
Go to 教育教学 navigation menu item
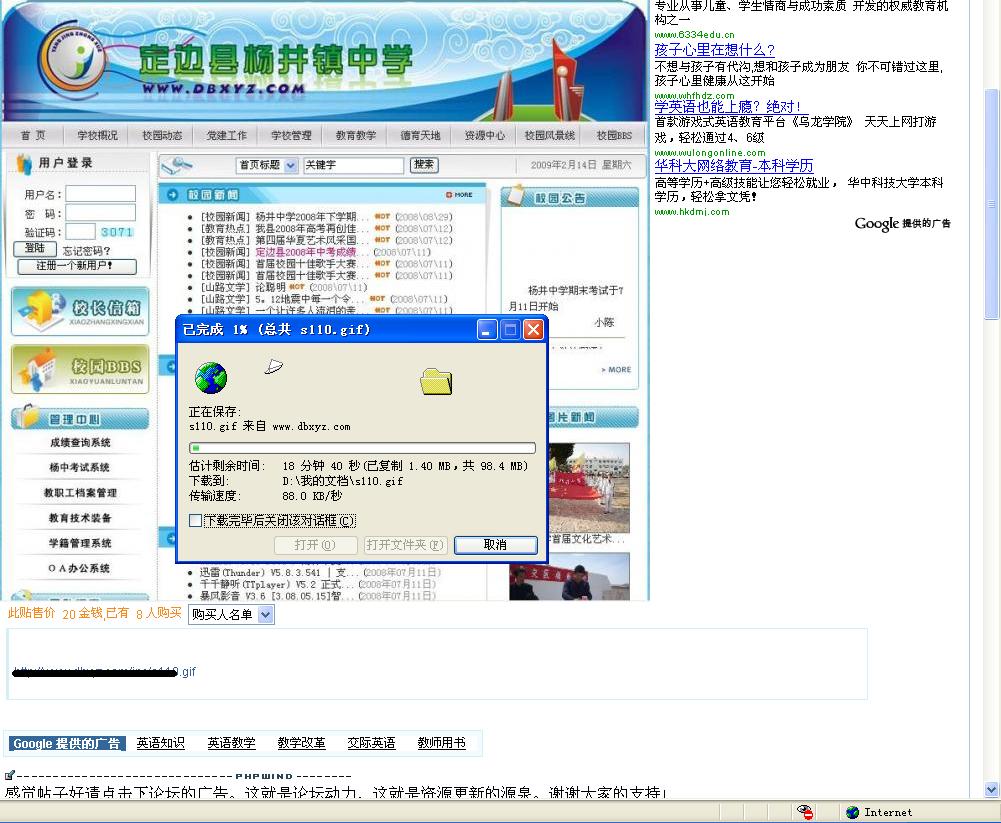point(355,135)
